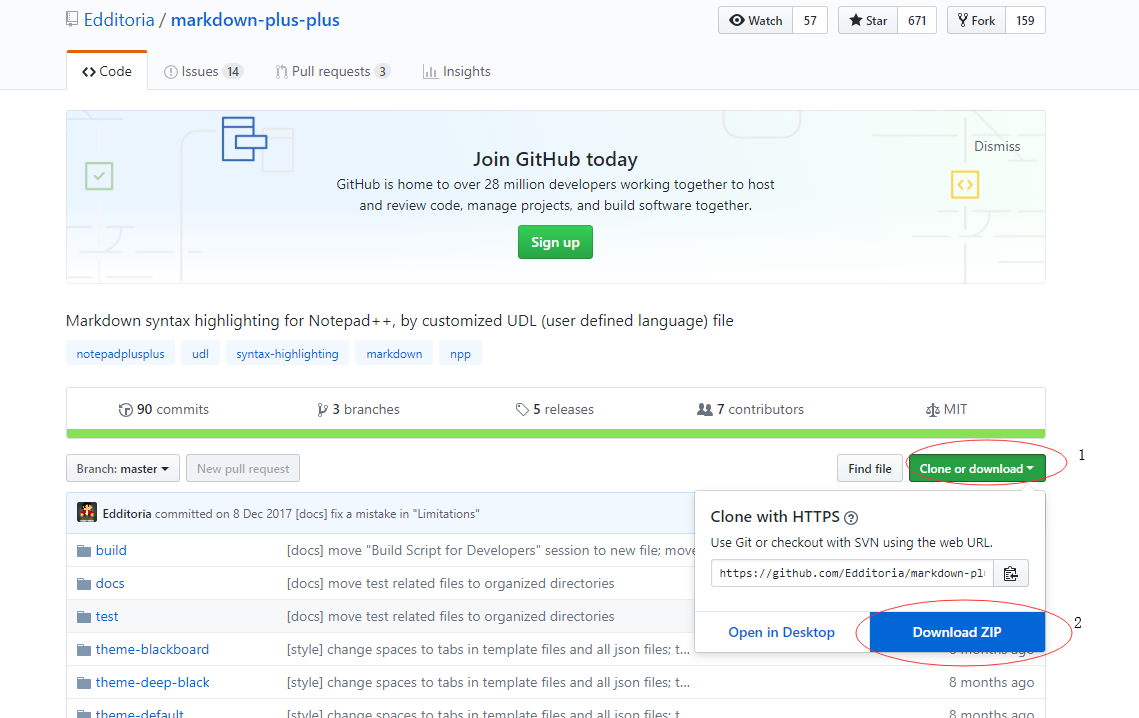Click the commits history clock icon

[126, 410]
